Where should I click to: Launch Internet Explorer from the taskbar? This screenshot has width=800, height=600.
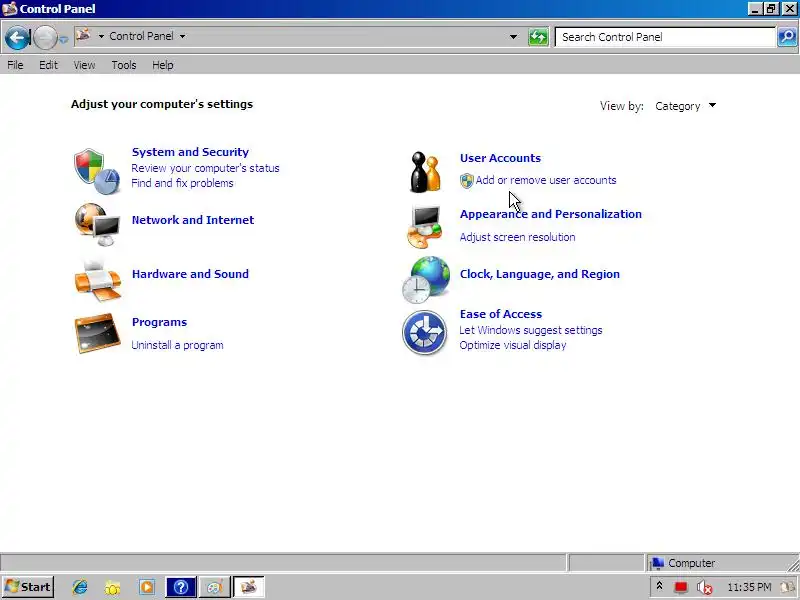[x=80, y=587]
